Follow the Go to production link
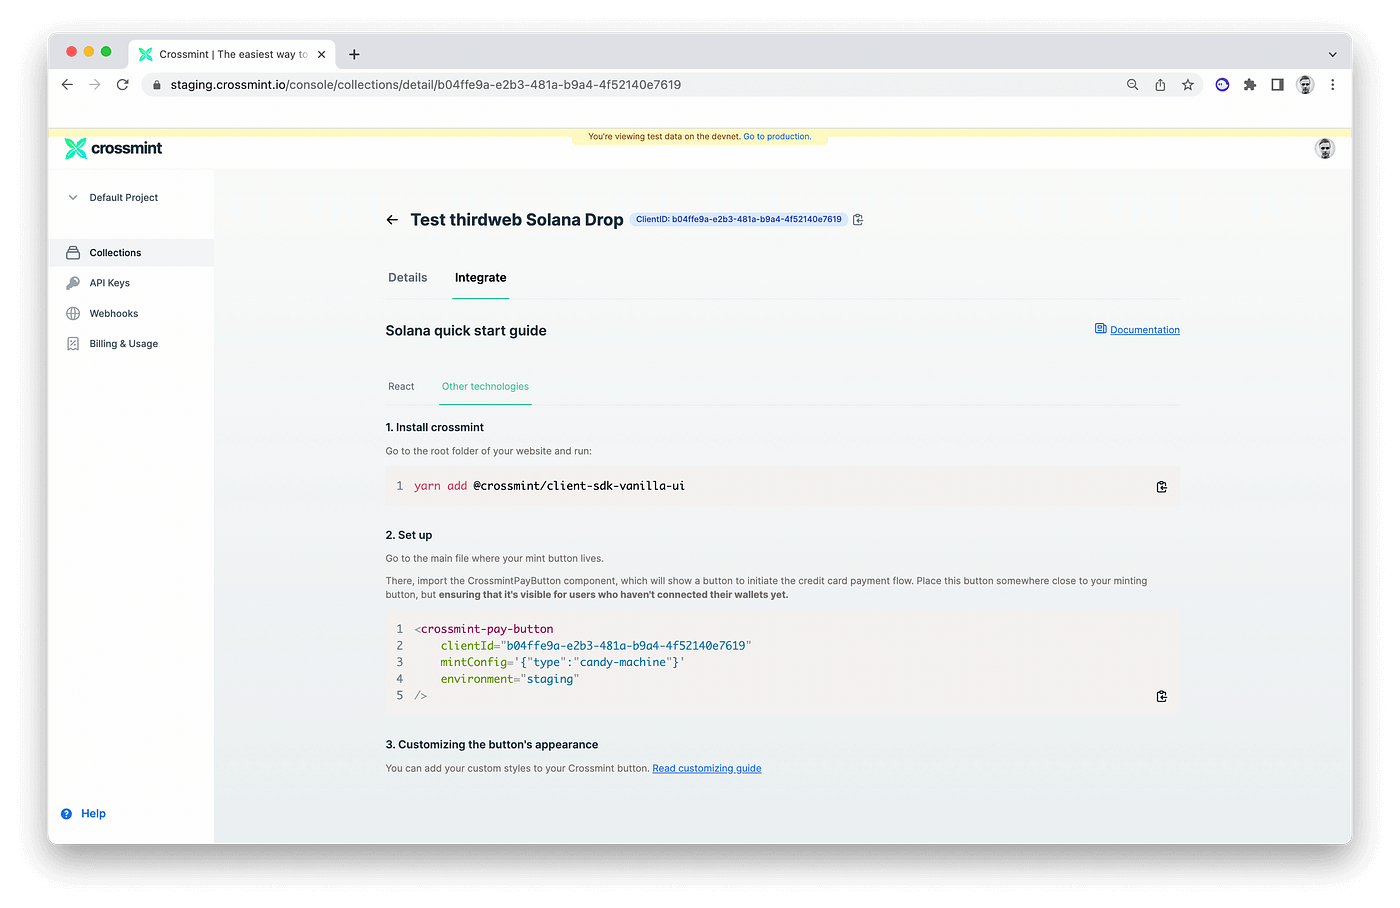 pos(777,137)
